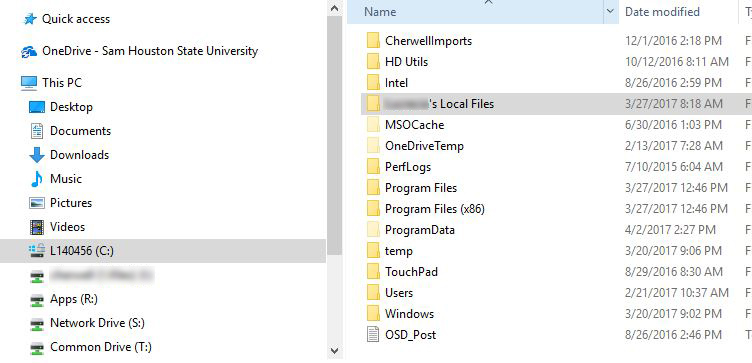752x363 pixels.
Task: Click the Pictures icon in sidebar
Action: point(37,203)
